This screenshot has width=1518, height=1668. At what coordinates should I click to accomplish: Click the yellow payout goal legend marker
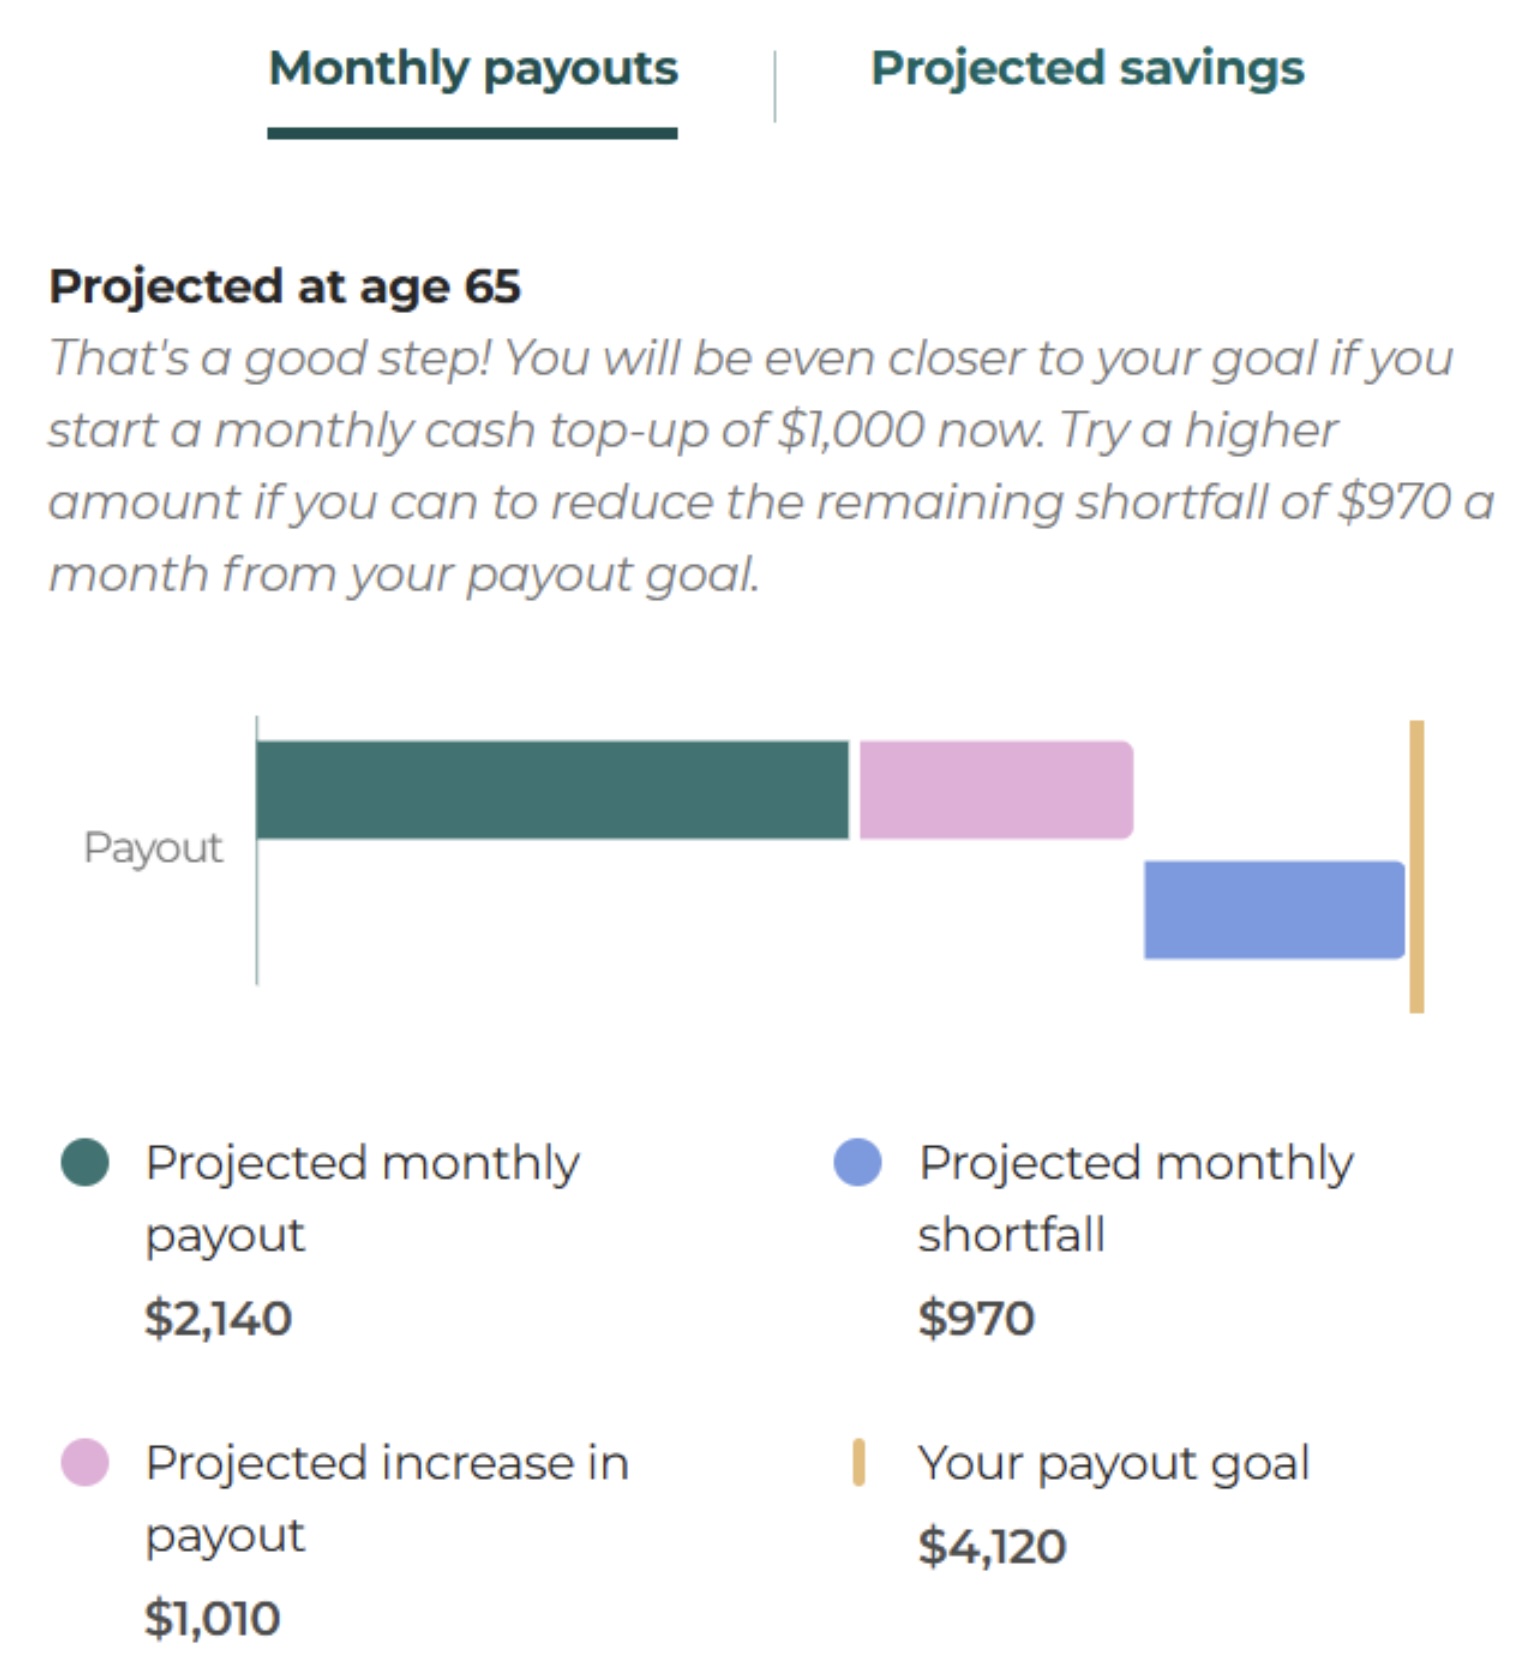coord(858,1462)
